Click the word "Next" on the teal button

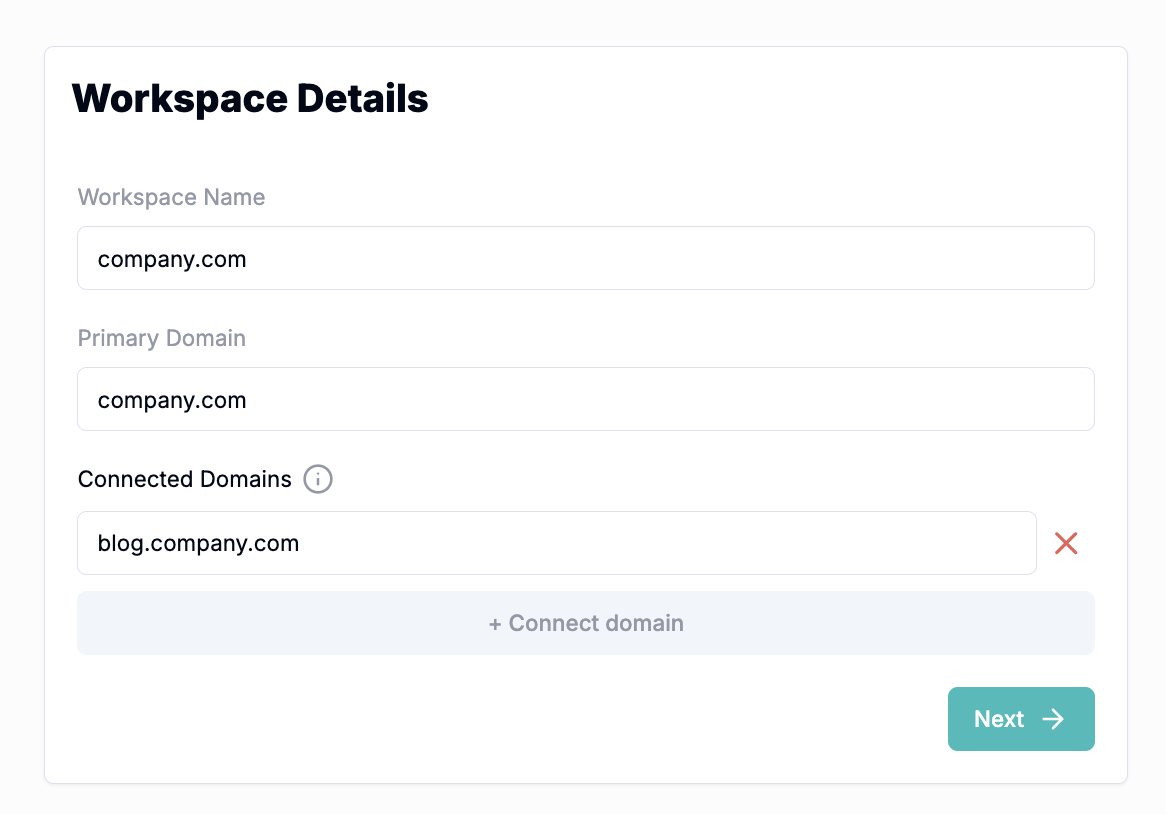[x=999, y=719]
